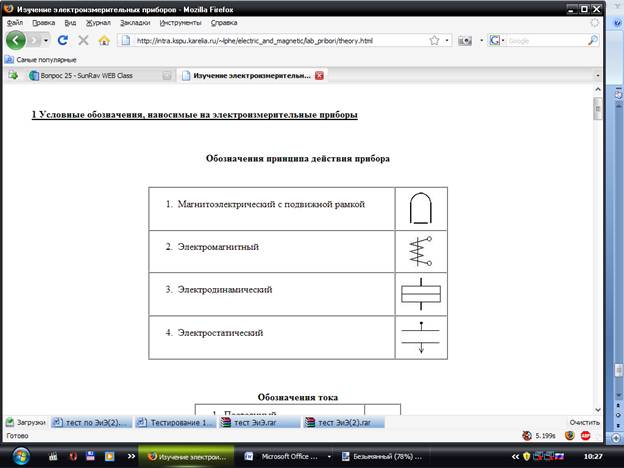Click the magnetoelectric moving-coil symbol image
This screenshot has height=468, width=624.
(421, 209)
